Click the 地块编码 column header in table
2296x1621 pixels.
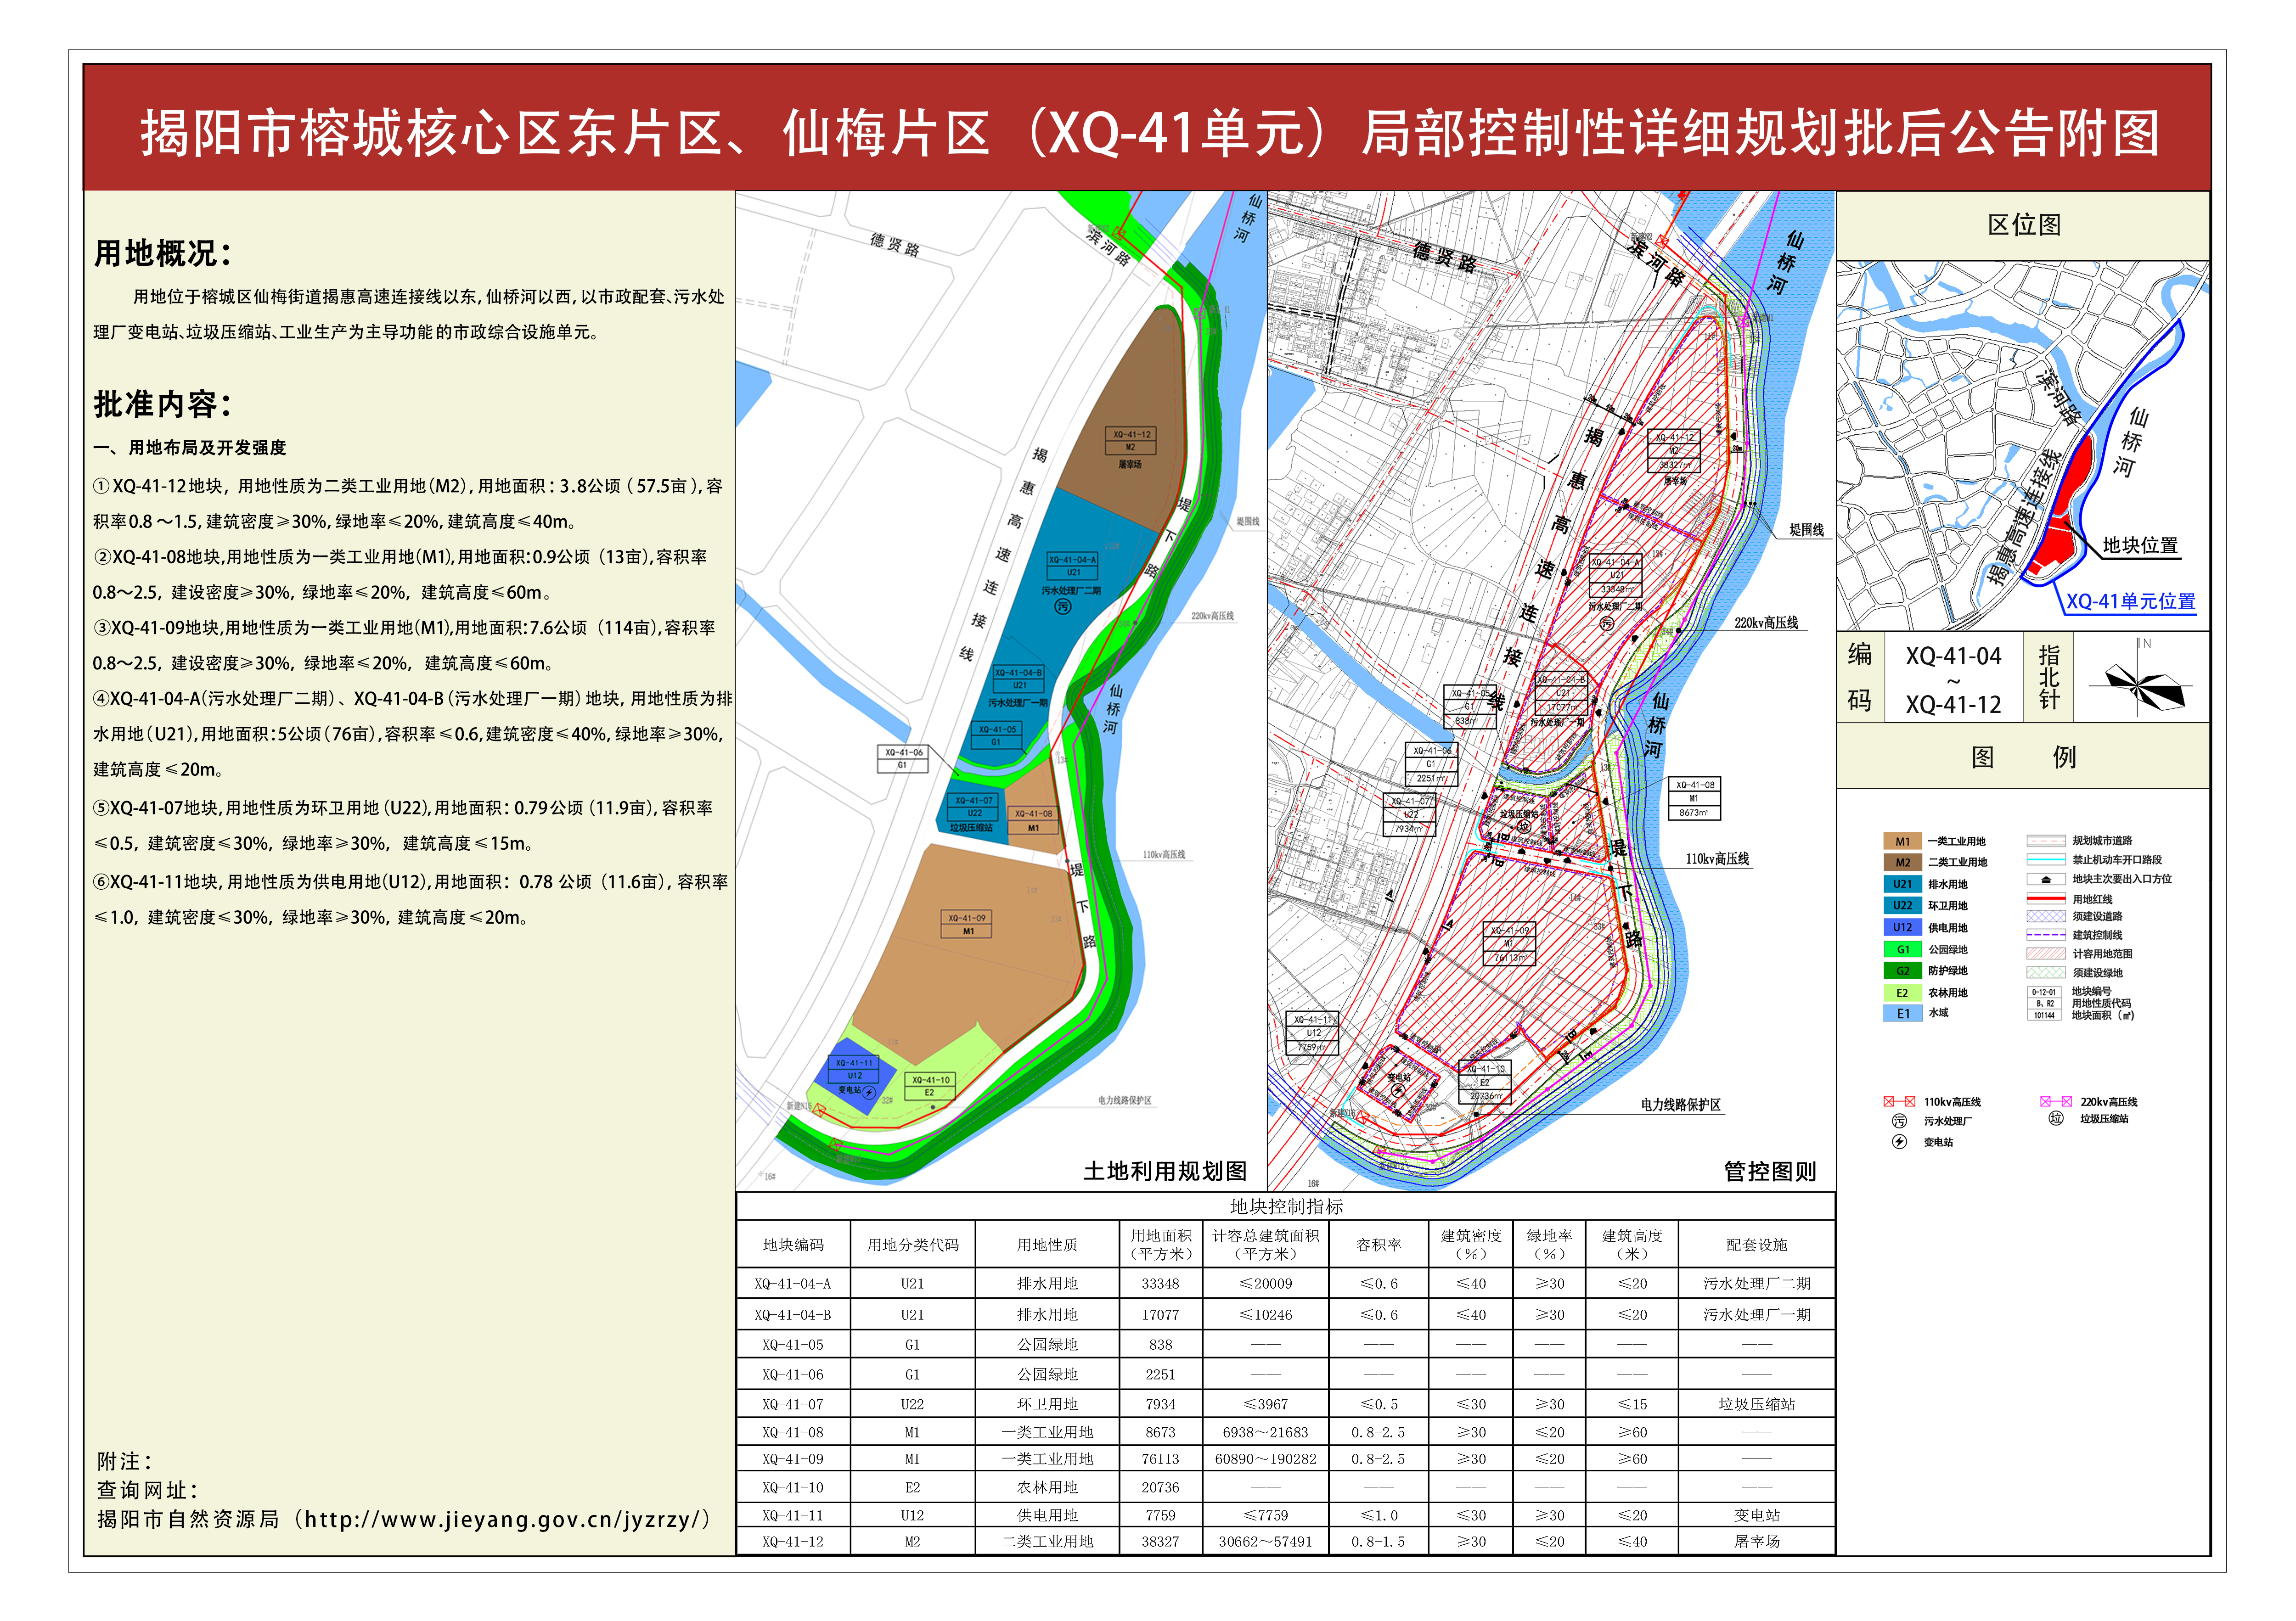coord(793,1244)
